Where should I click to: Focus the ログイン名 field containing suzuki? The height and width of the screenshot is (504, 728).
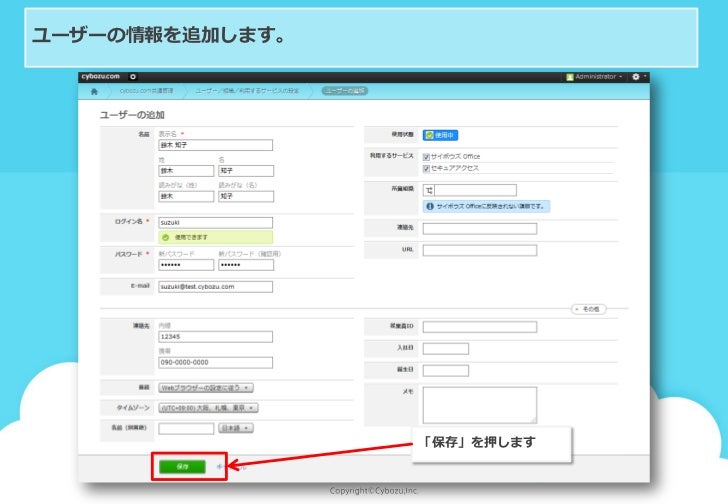215,223
